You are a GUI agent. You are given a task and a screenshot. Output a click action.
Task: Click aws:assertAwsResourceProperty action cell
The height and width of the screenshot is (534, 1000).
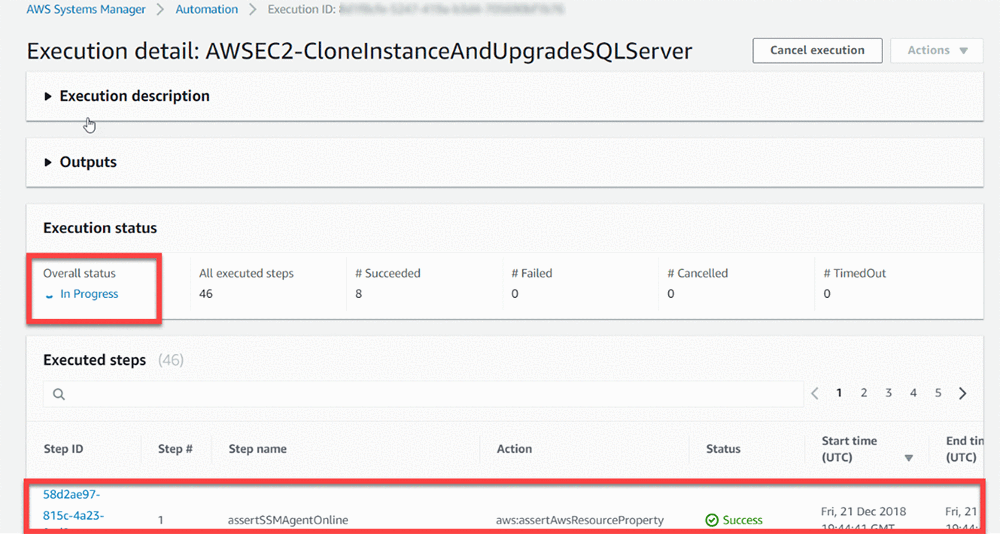[x=580, y=520]
